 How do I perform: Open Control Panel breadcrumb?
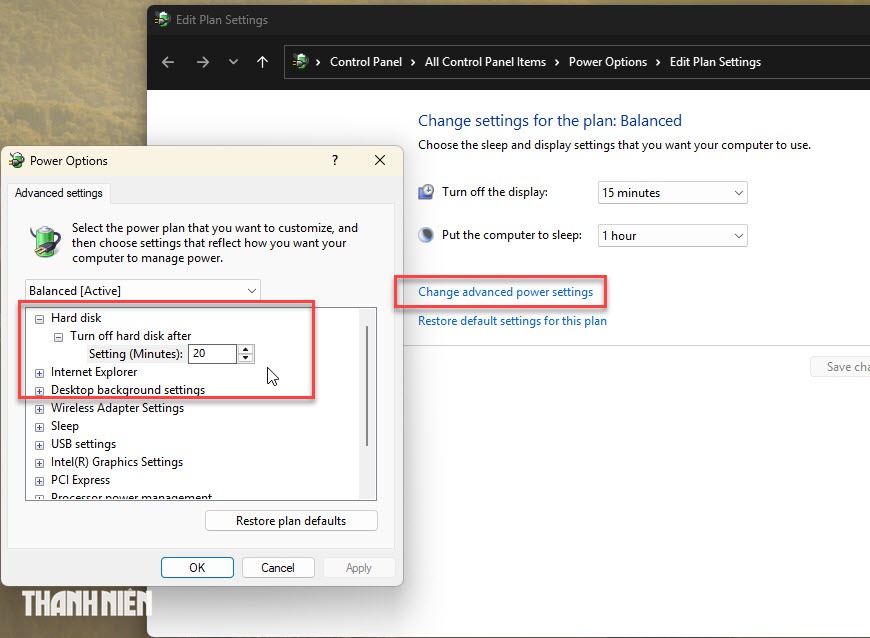pyautogui.click(x=366, y=62)
